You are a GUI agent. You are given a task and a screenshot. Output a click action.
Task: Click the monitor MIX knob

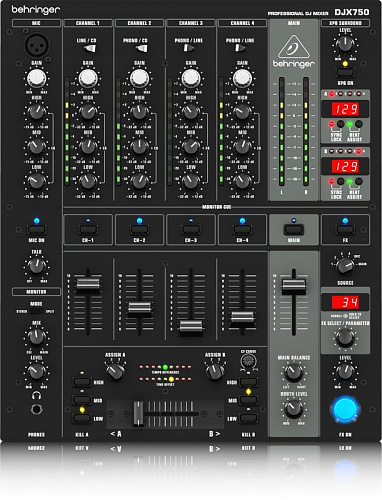pyautogui.click(x=36, y=337)
